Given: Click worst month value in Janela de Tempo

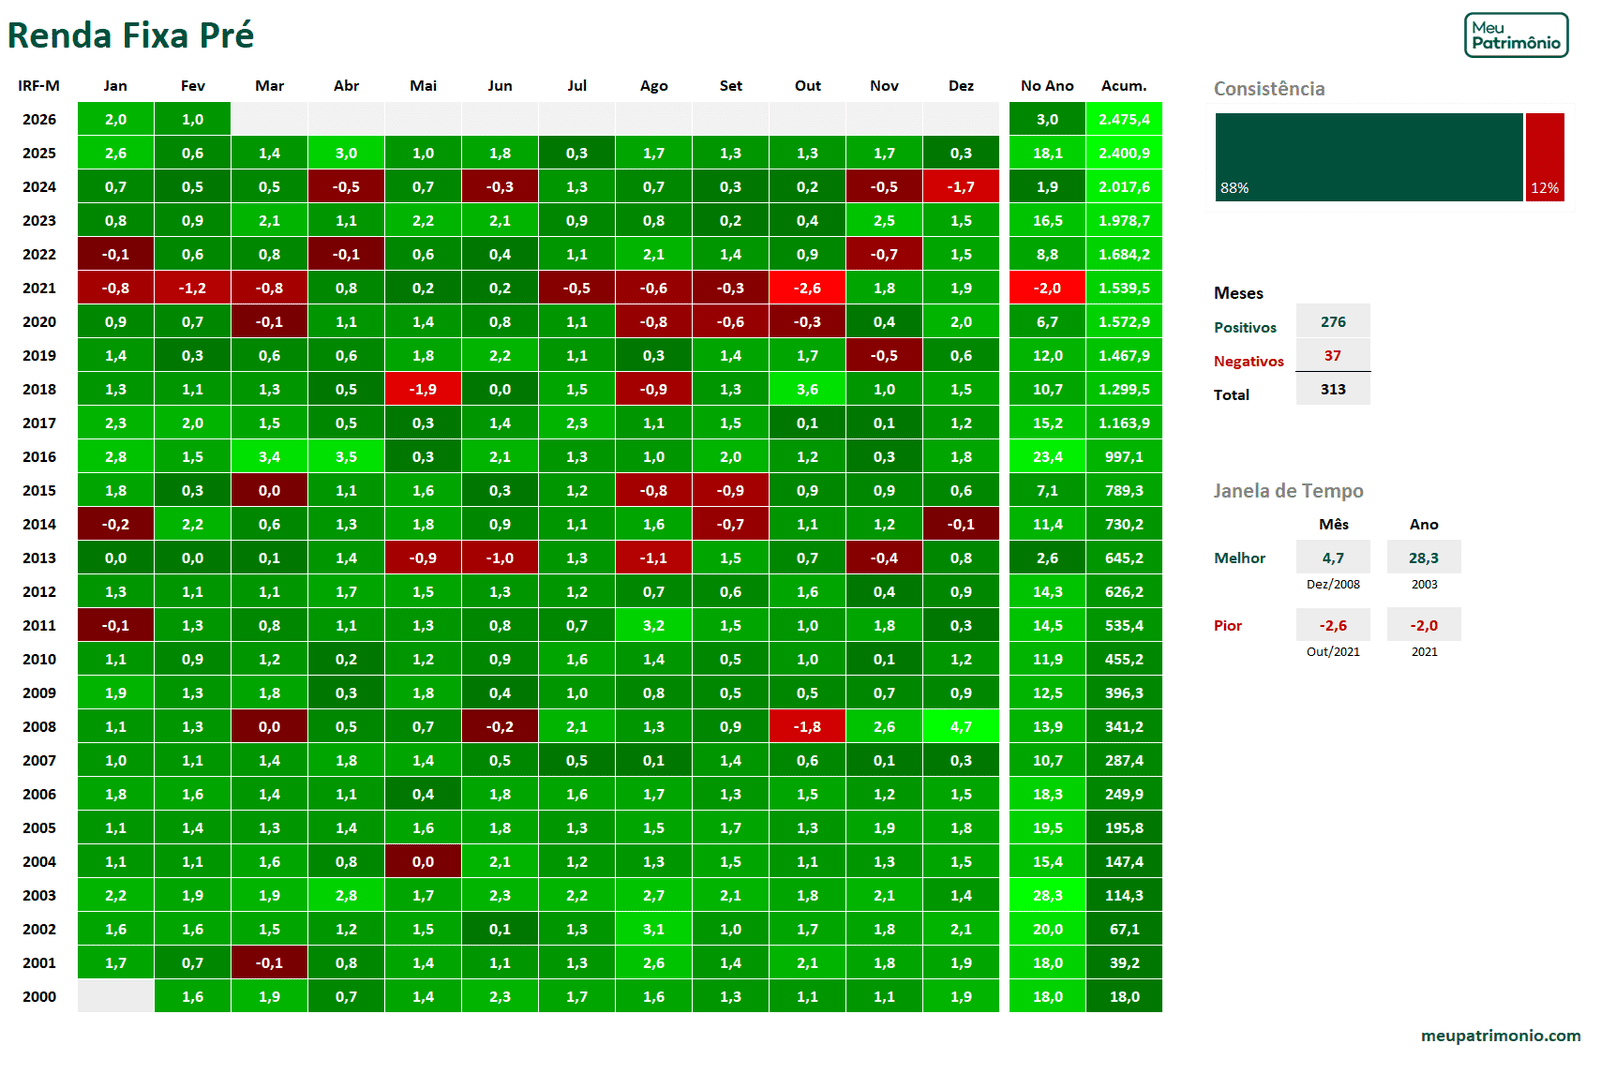Looking at the screenshot, I should (1332, 625).
